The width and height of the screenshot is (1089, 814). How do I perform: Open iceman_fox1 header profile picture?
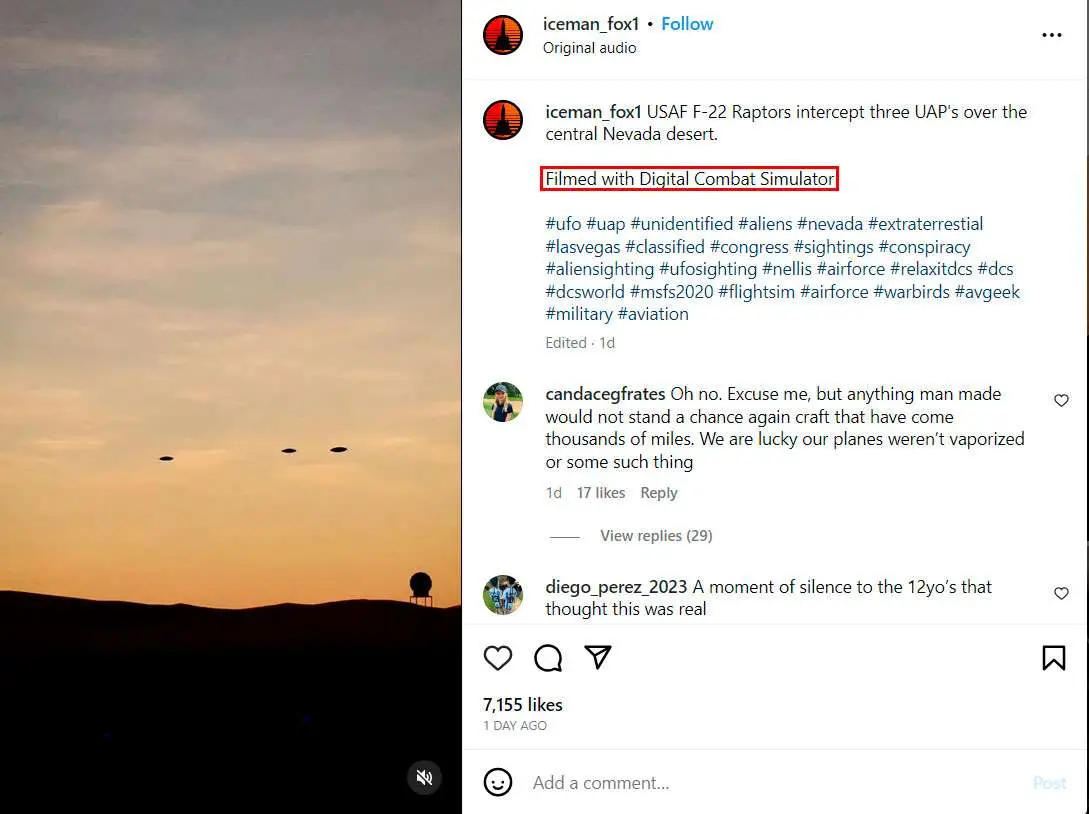(503, 35)
